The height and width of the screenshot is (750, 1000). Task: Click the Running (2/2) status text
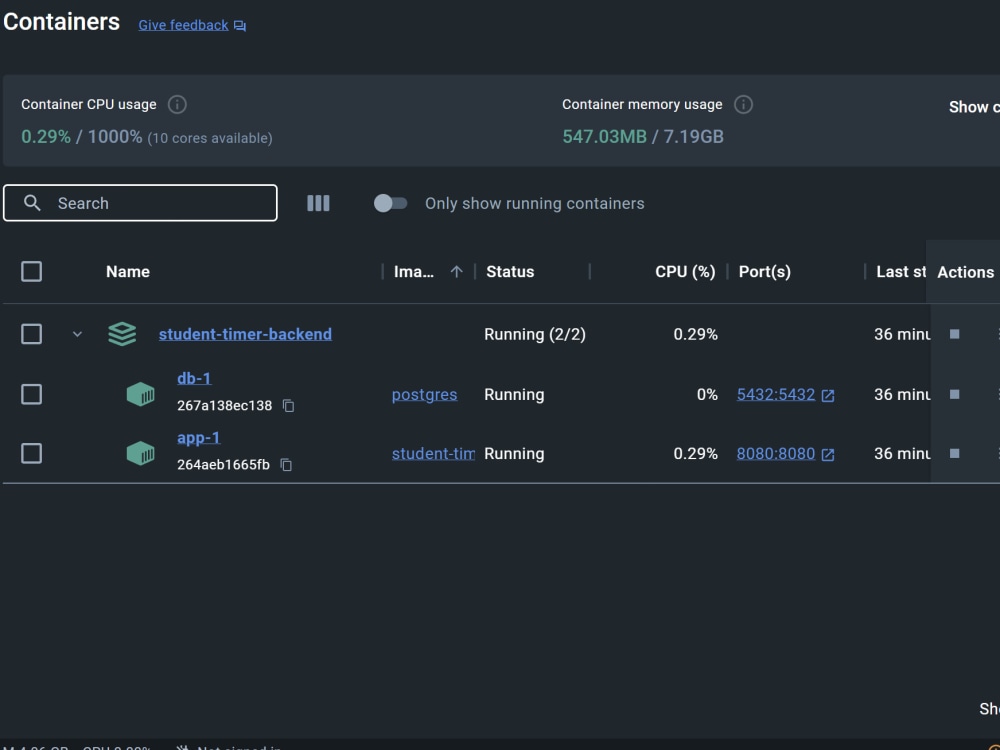click(534, 334)
